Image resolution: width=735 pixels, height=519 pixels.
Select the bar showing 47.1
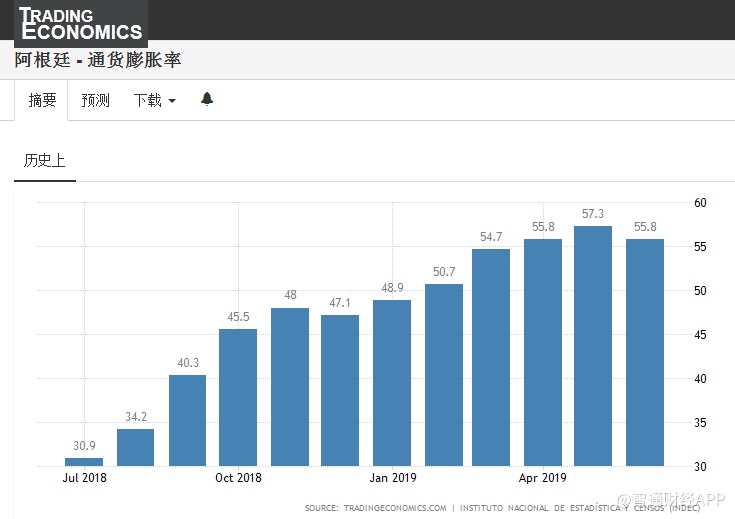pyautogui.click(x=340, y=390)
